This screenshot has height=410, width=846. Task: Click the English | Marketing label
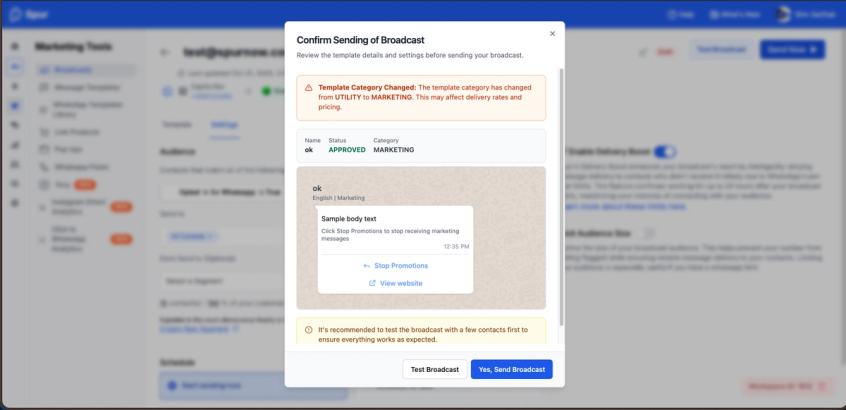tap(338, 198)
